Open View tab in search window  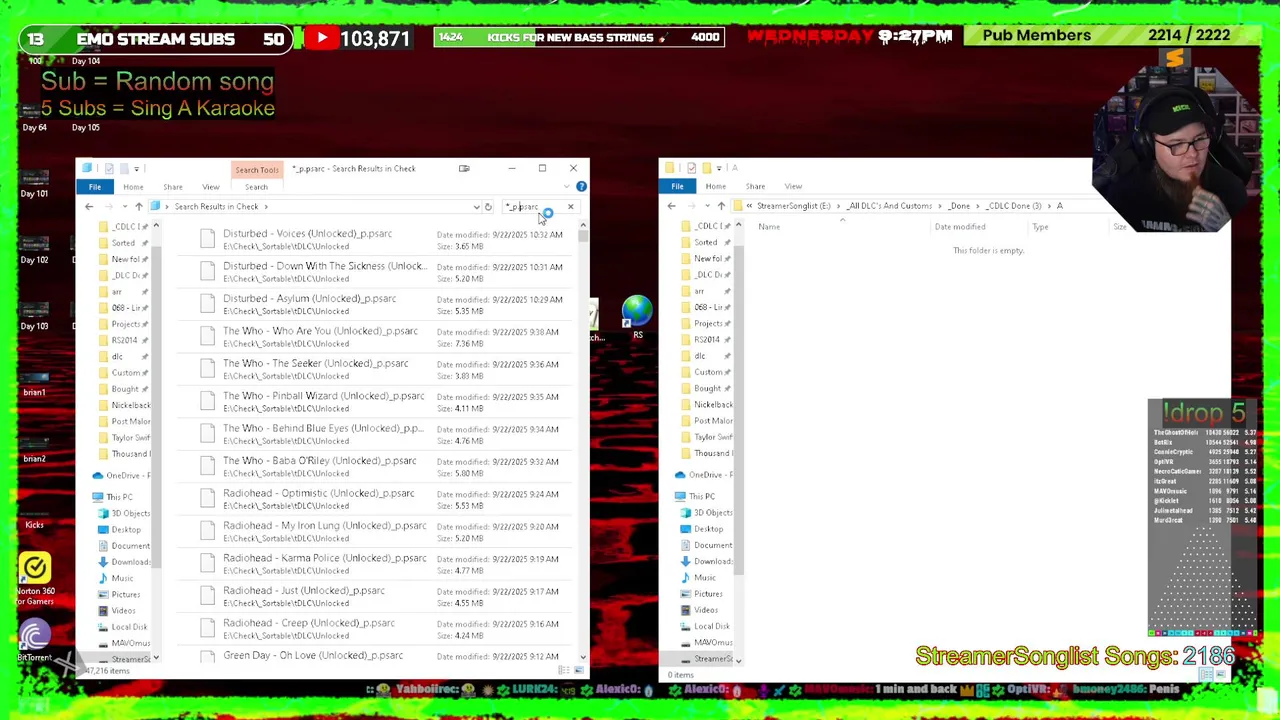[x=211, y=187]
